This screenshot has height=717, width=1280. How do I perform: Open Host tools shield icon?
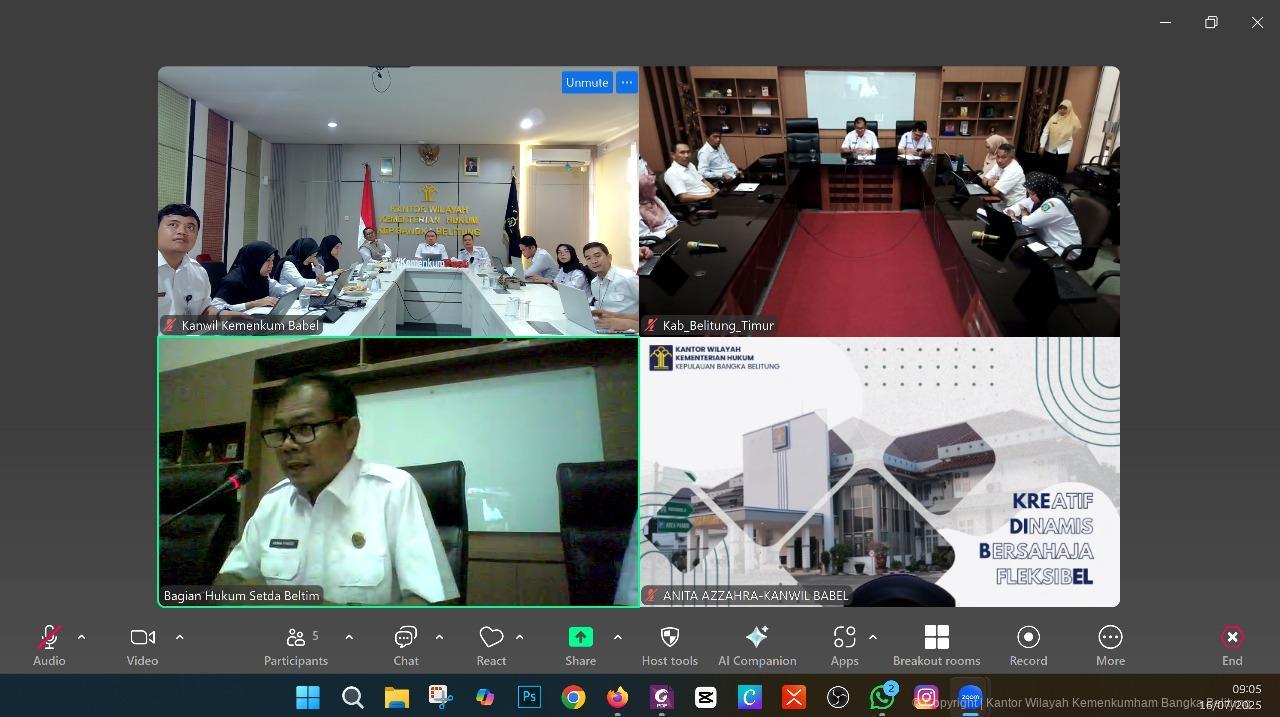click(670, 638)
